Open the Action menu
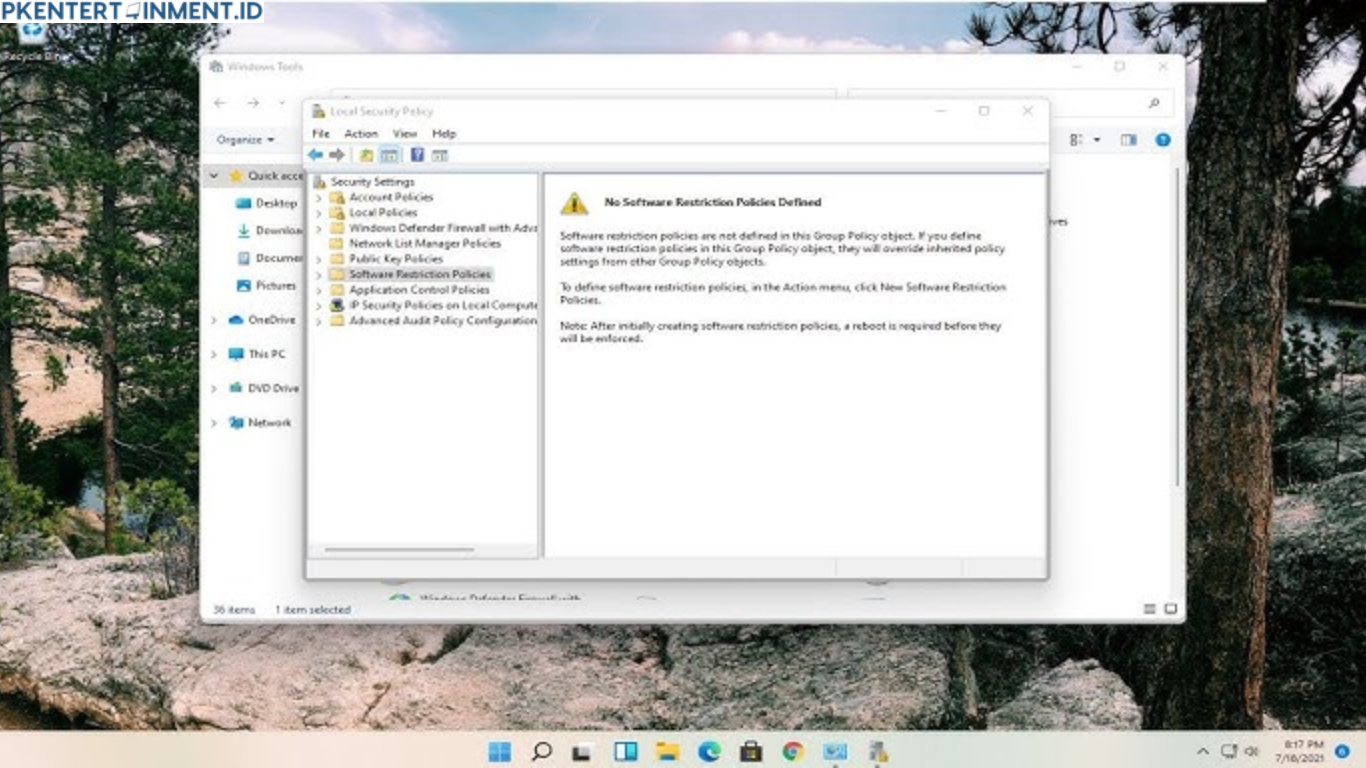 (361, 133)
